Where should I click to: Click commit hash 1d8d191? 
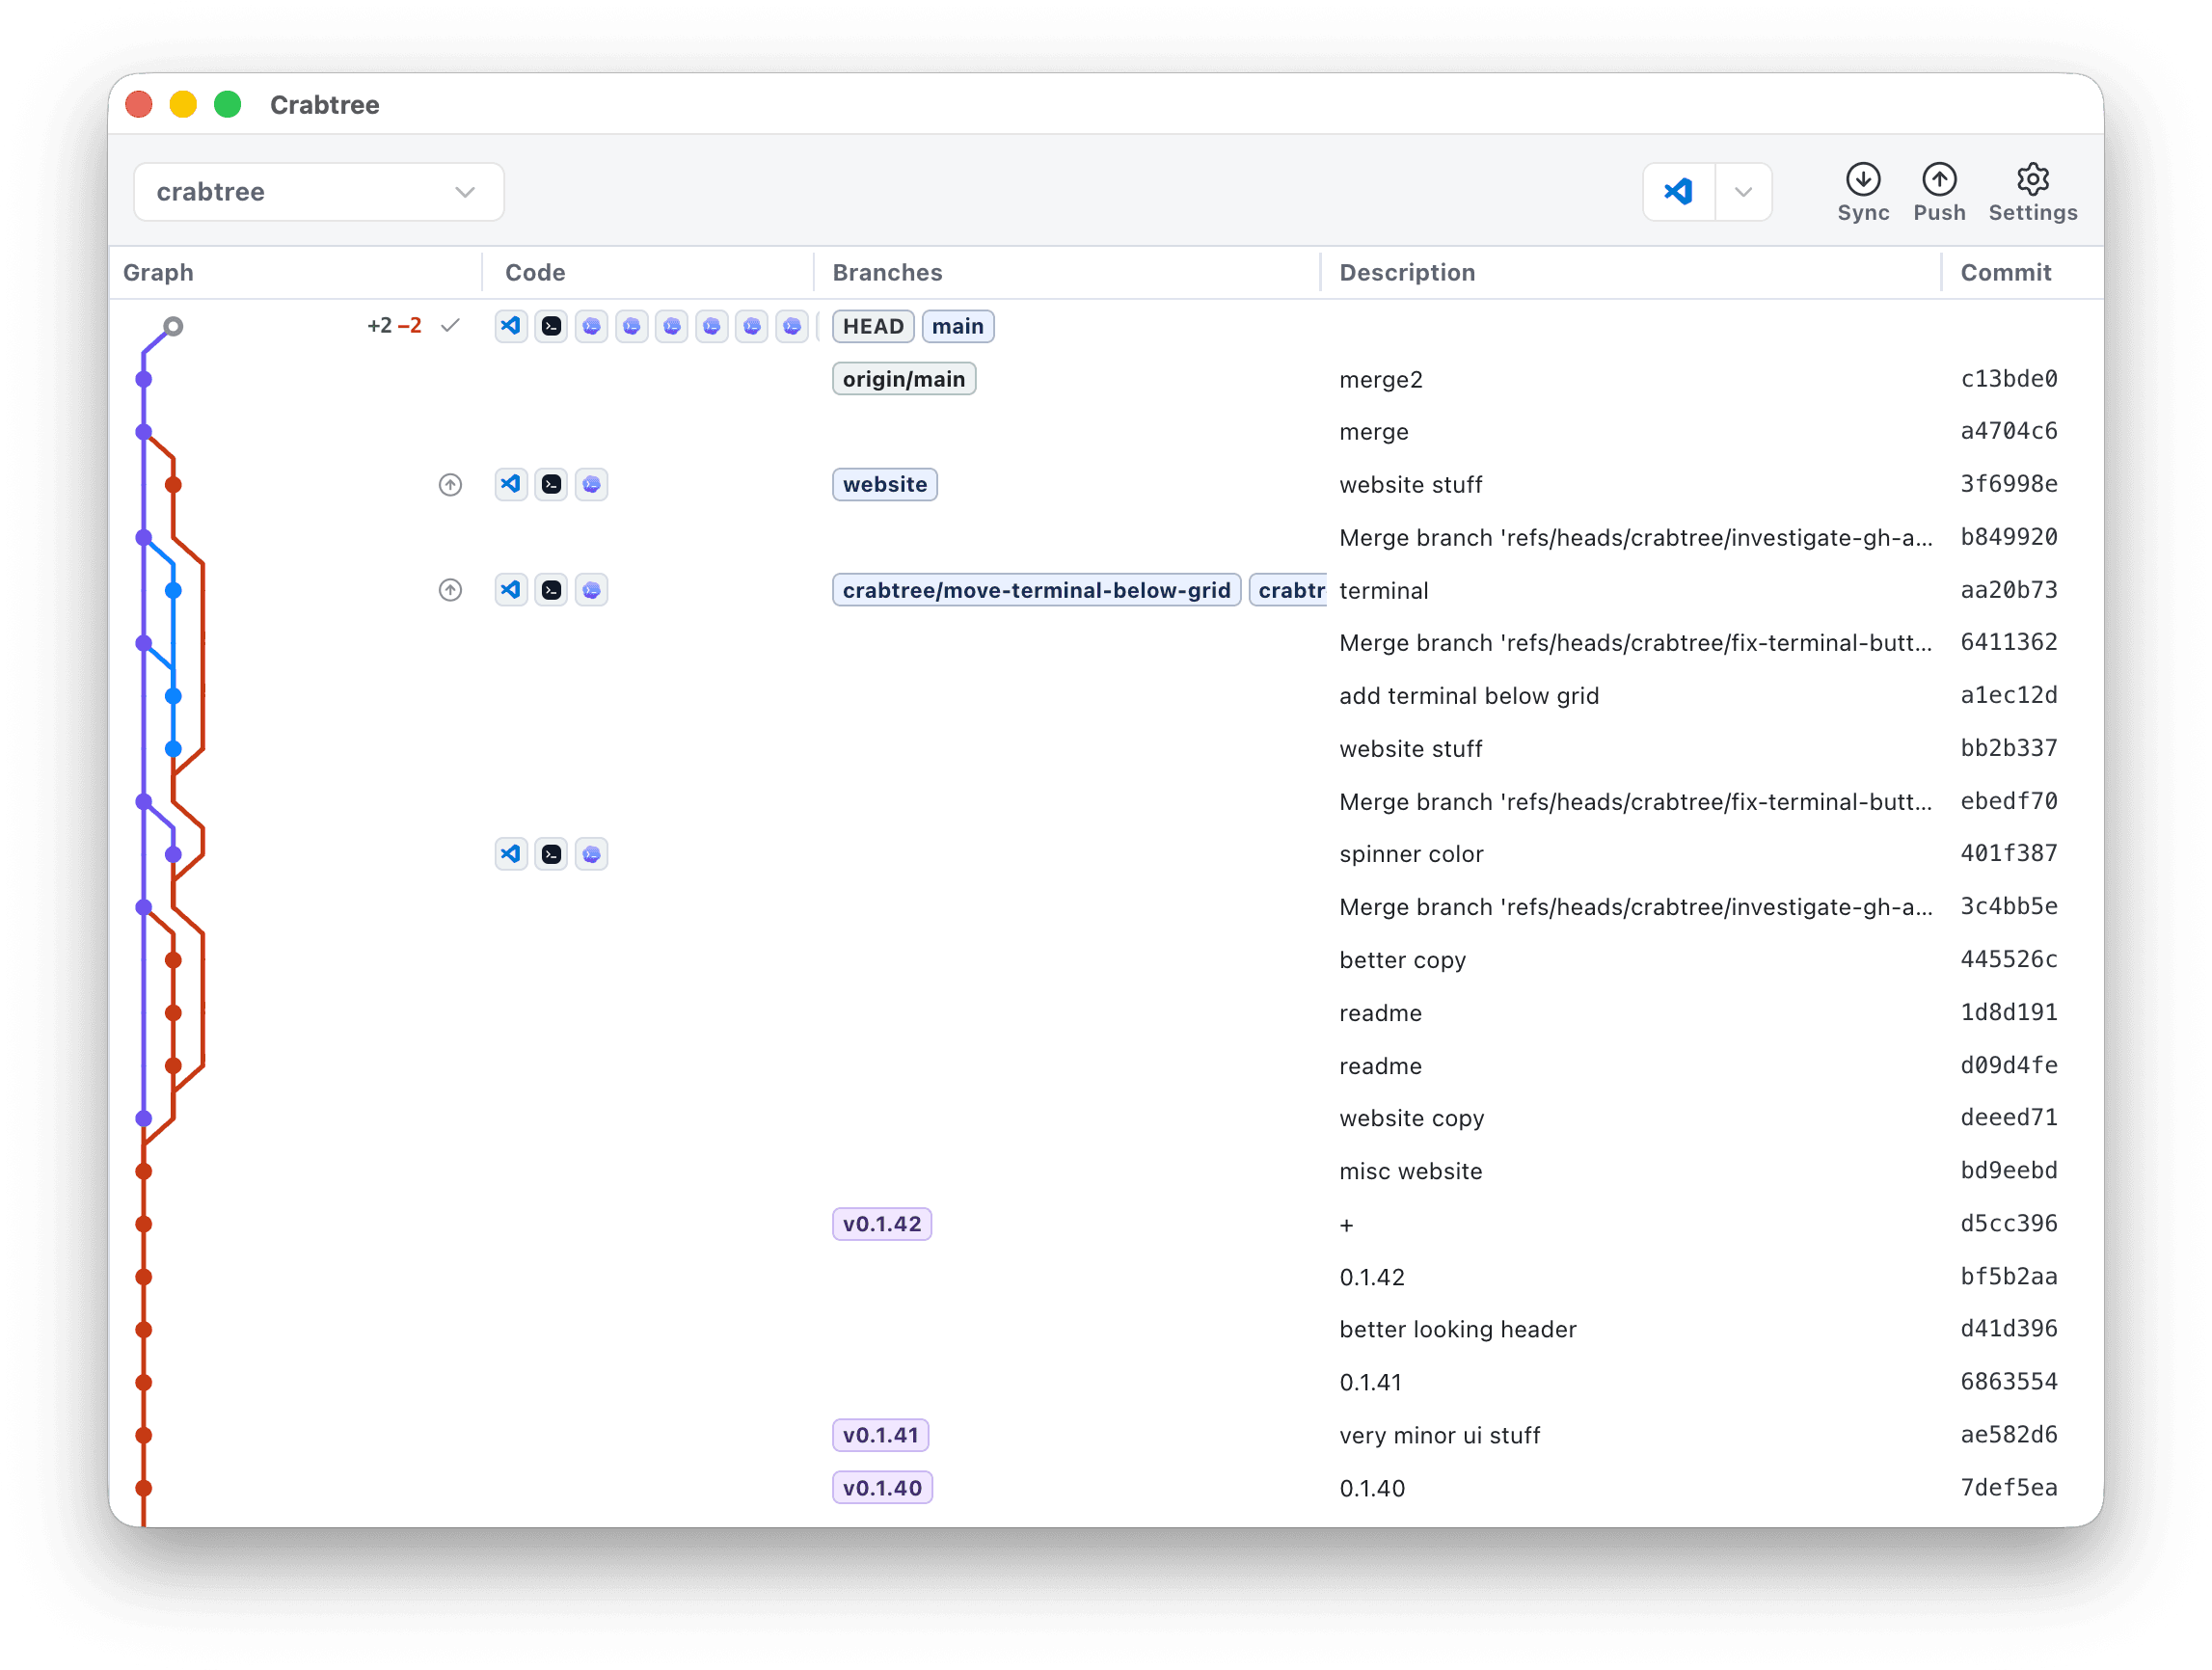(x=2008, y=1012)
